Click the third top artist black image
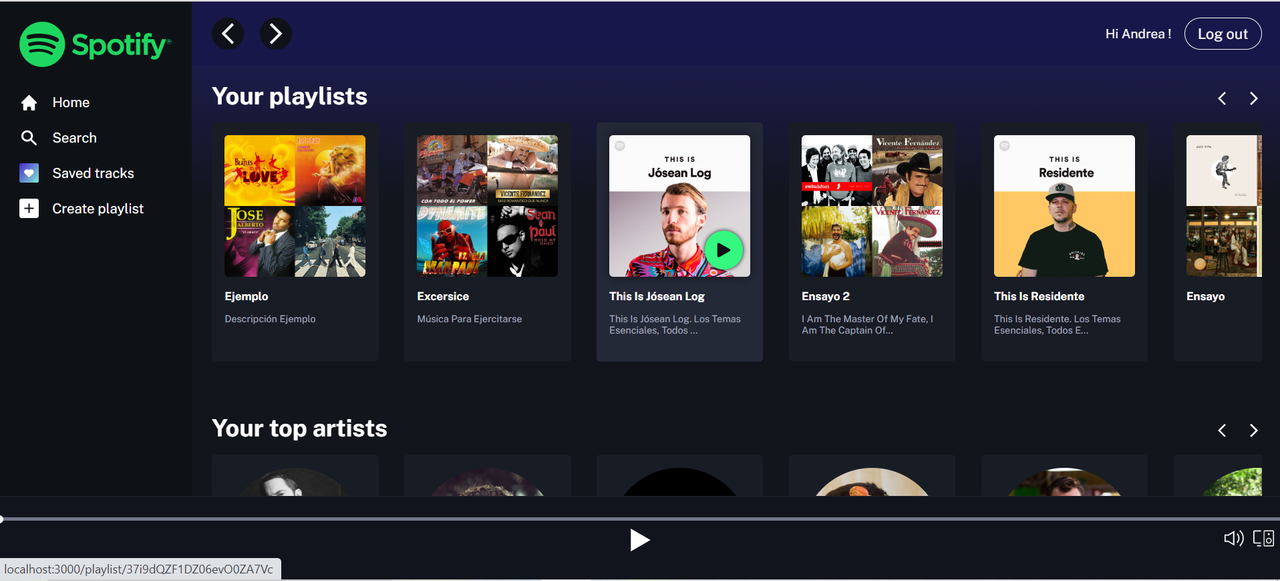Screen dimensions: 1280x581 pyautogui.click(x=680, y=482)
